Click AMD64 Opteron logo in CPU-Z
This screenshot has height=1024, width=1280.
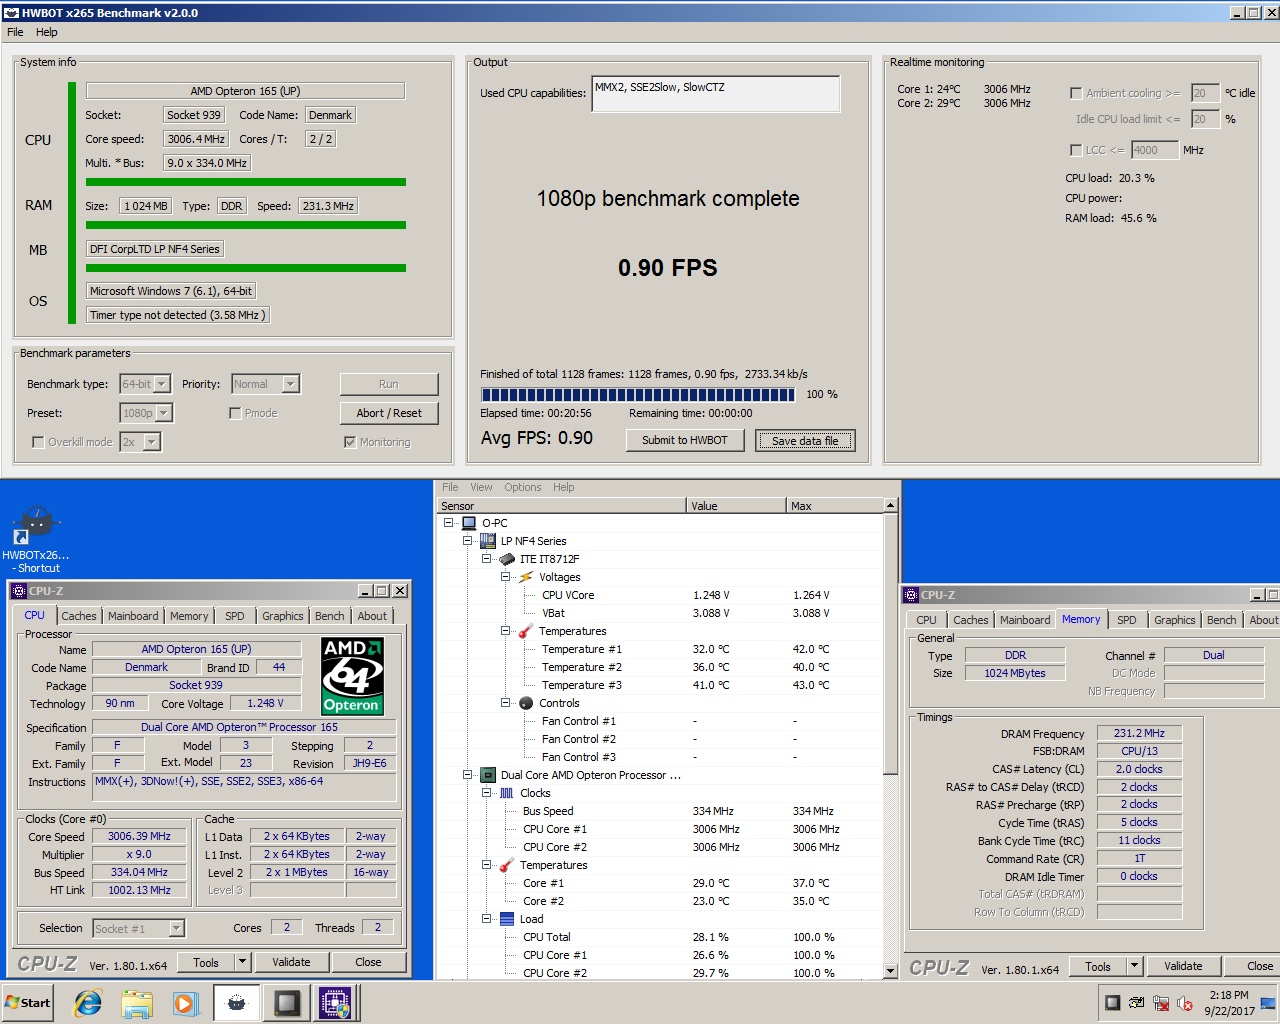coord(351,677)
